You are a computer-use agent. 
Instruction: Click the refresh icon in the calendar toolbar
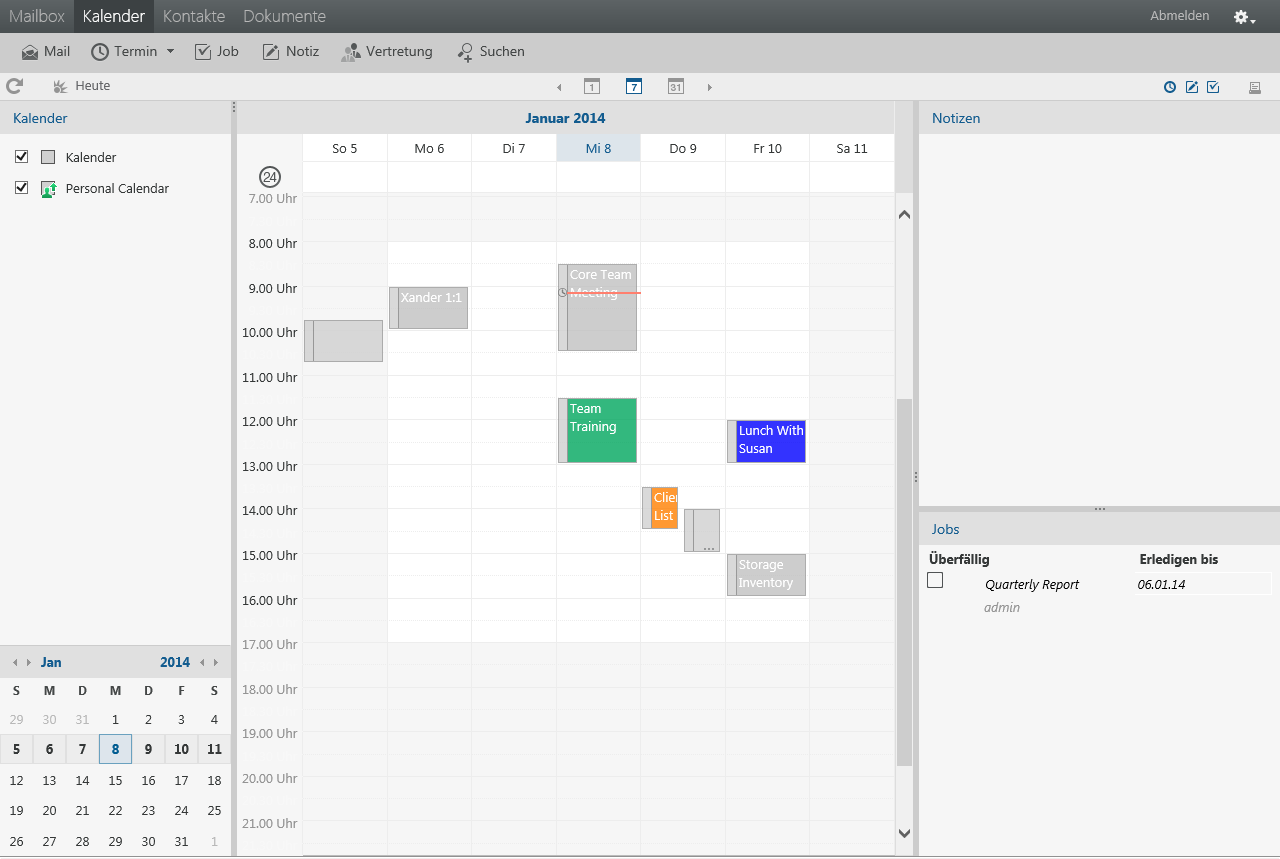coord(14,87)
